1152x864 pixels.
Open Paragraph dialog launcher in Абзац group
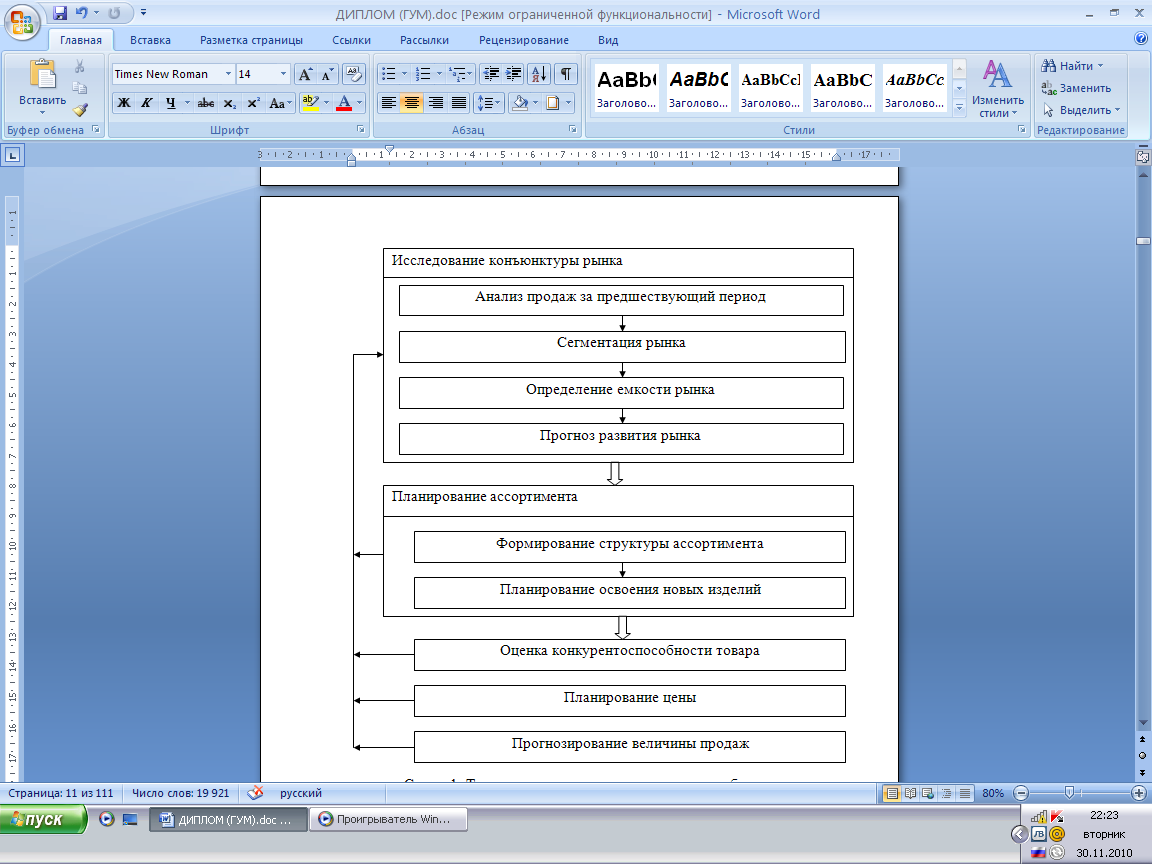point(572,129)
